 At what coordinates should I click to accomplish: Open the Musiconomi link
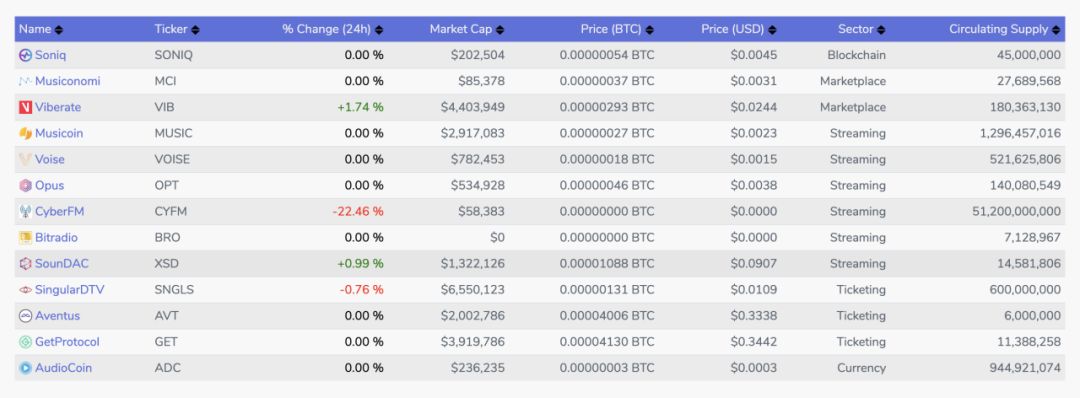point(68,81)
